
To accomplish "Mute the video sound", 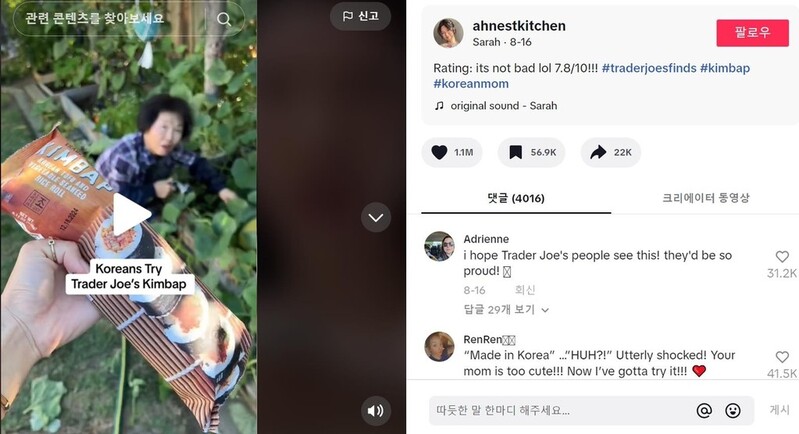I will coord(375,409).
